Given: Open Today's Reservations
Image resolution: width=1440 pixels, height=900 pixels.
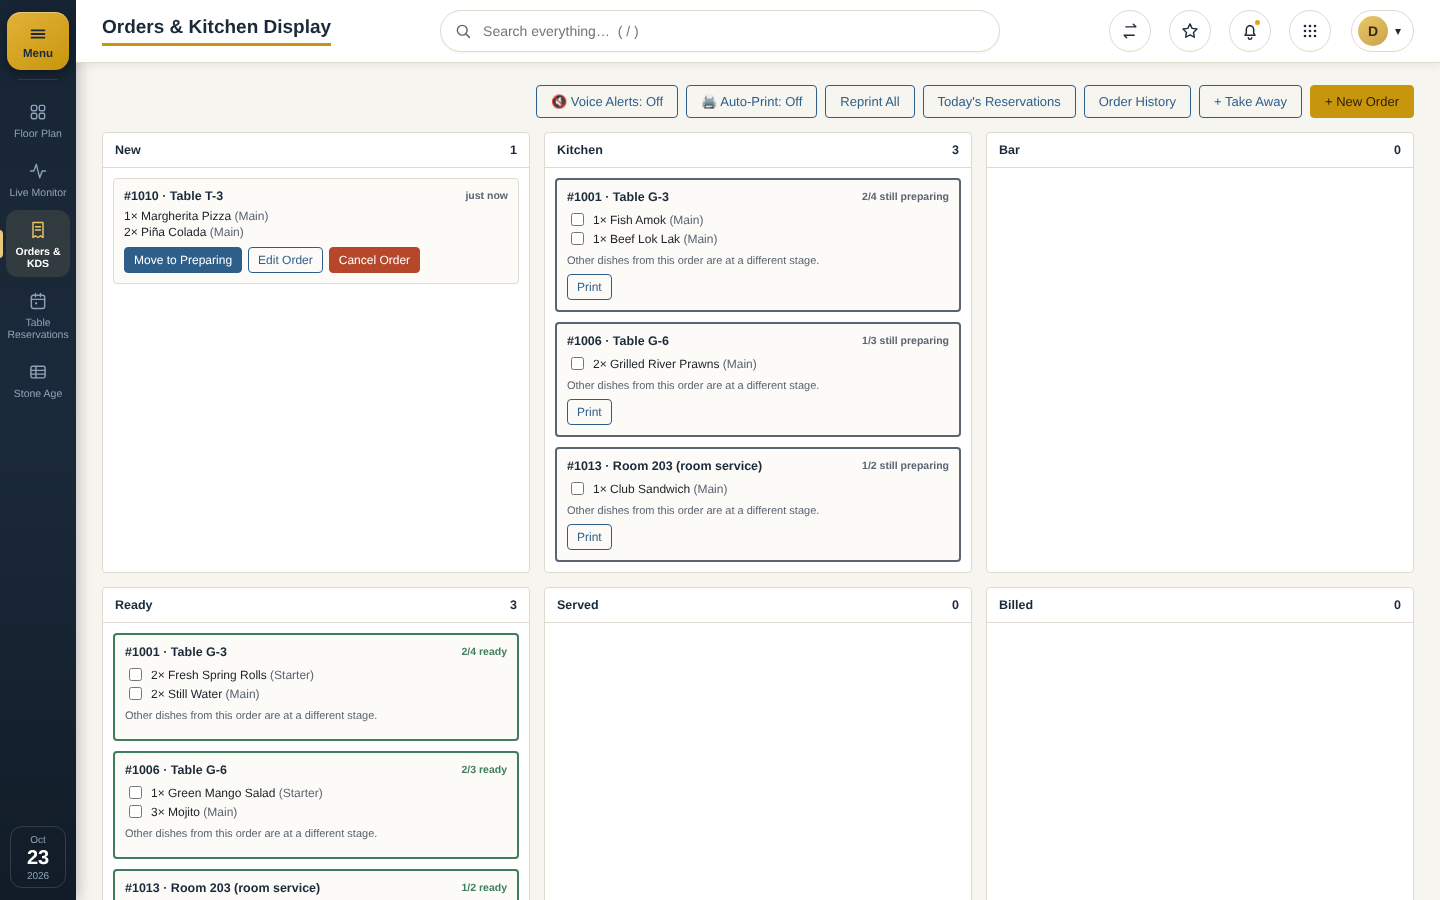Looking at the screenshot, I should click(x=999, y=102).
